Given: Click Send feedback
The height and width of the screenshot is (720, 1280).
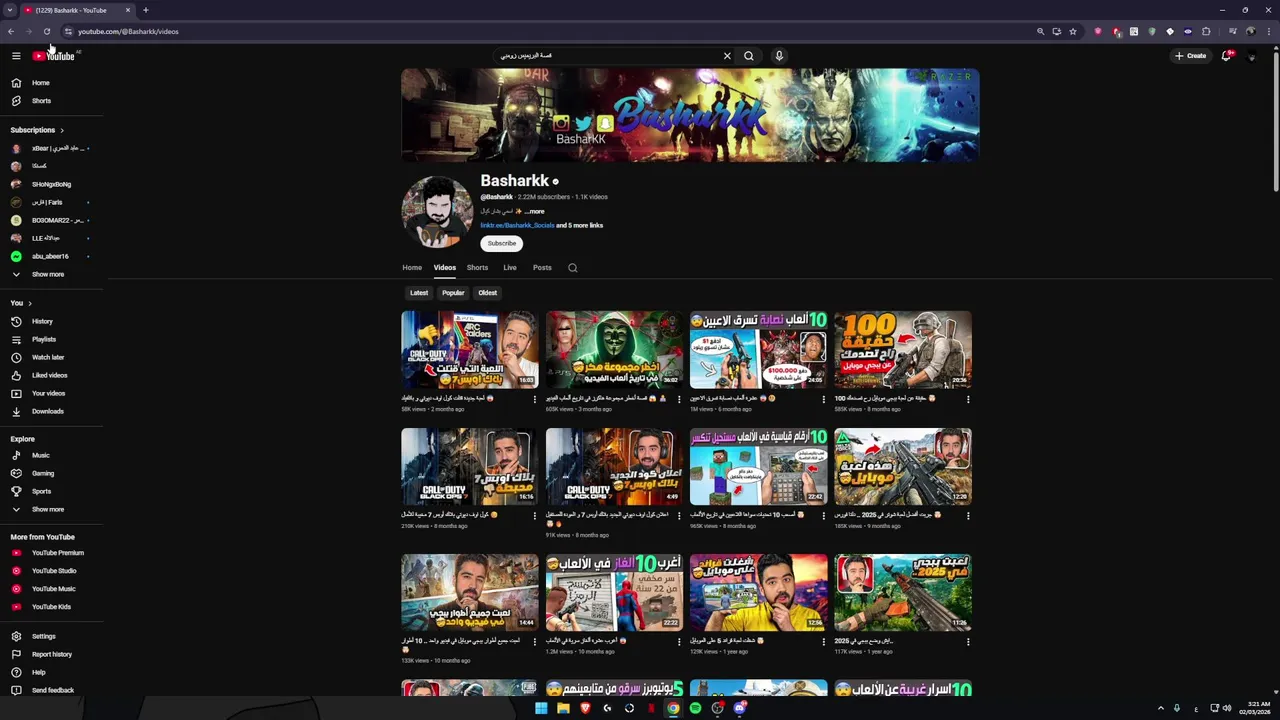Looking at the screenshot, I should pyautogui.click(x=52, y=690).
